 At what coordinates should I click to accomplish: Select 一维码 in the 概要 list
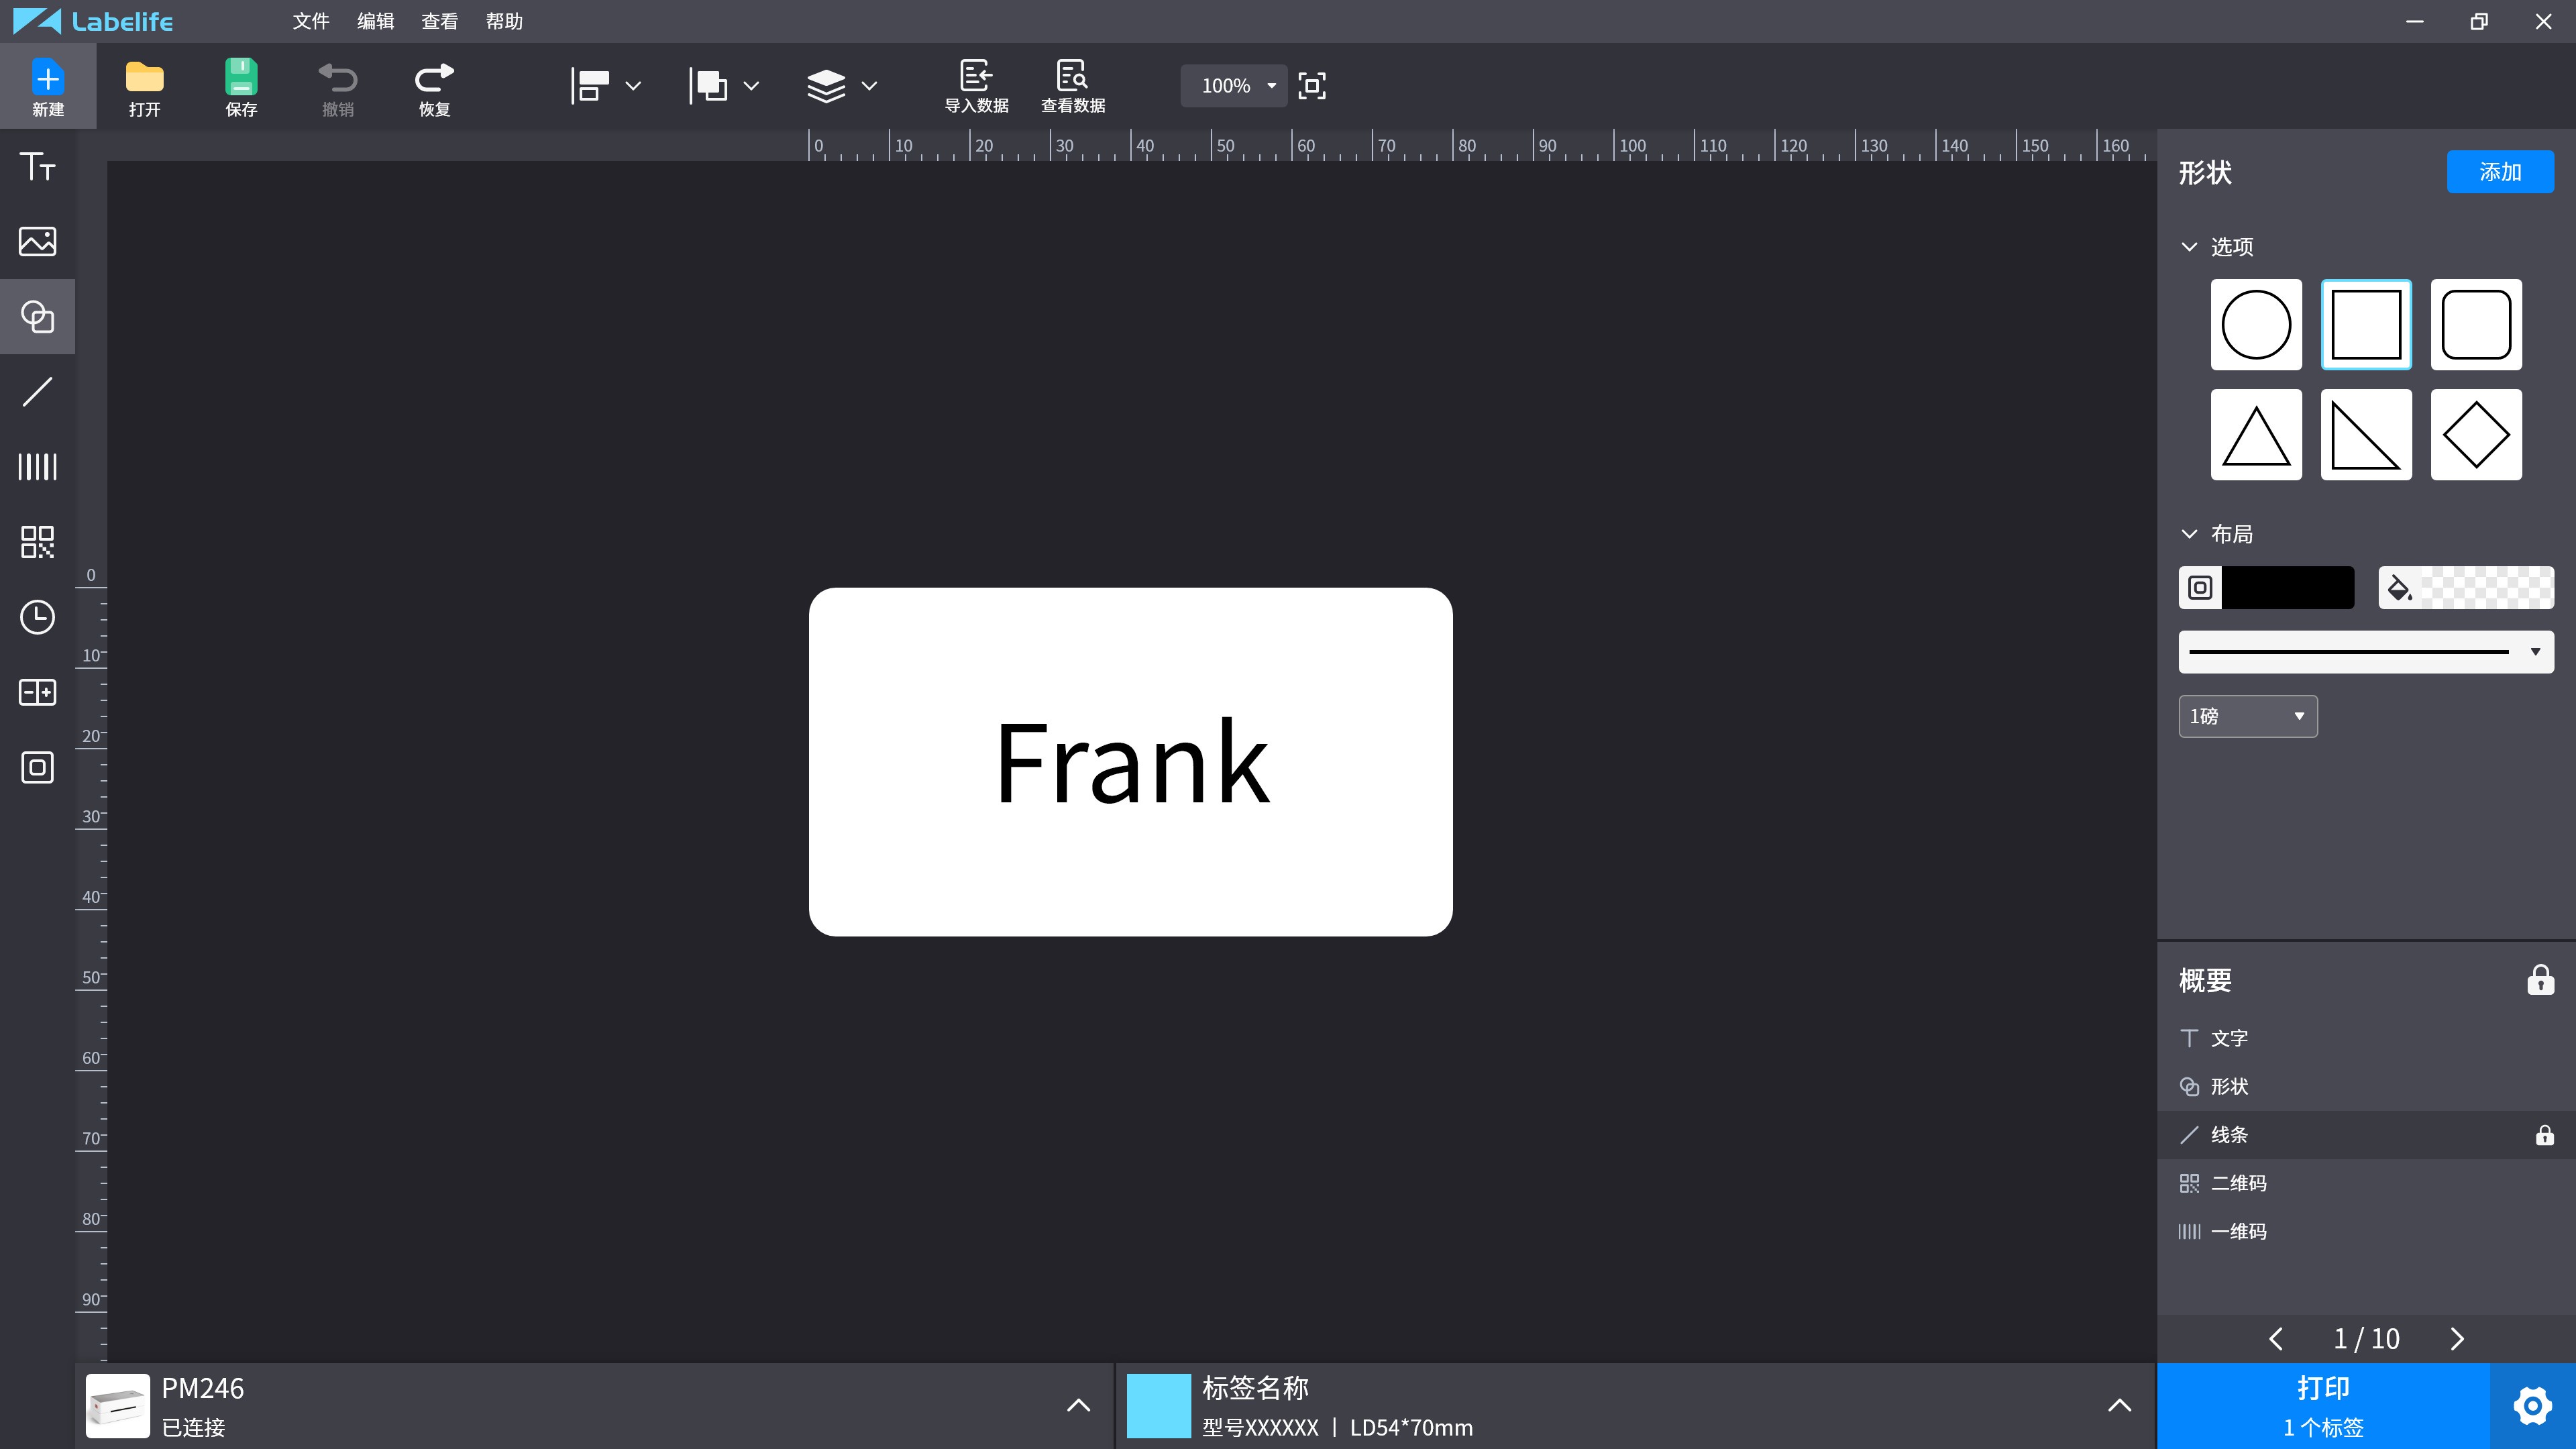click(x=2366, y=1231)
